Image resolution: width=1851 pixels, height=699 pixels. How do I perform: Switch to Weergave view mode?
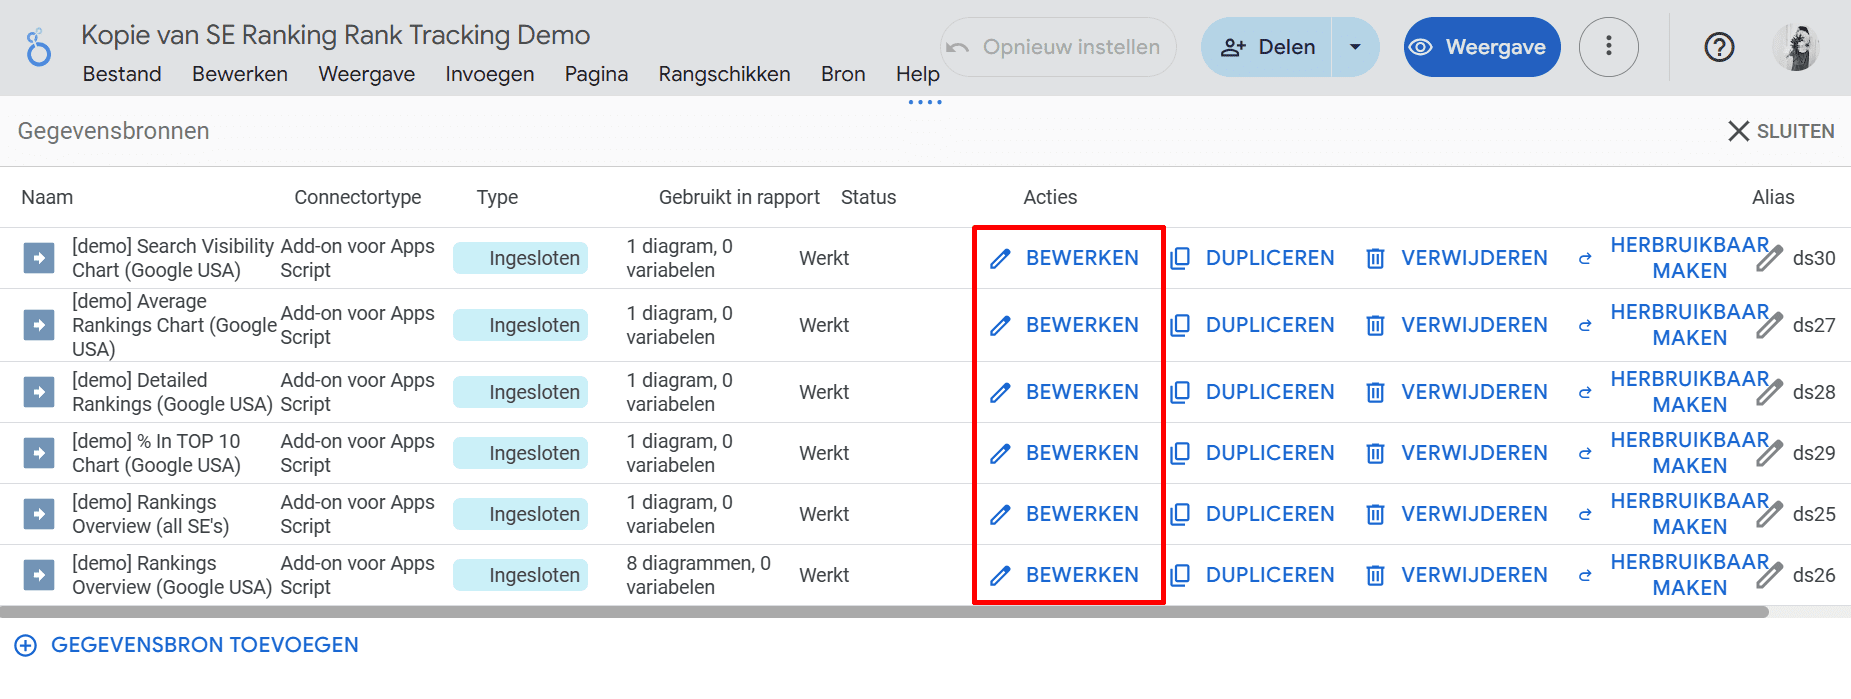point(1481,47)
